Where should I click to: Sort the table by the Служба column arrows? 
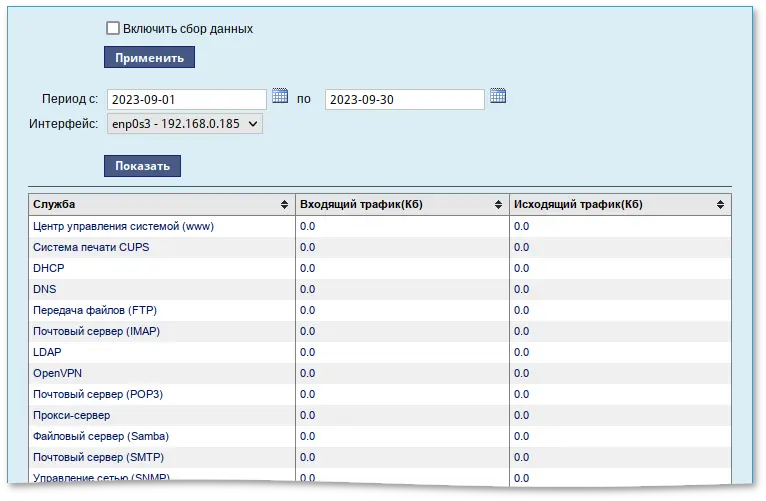point(285,205)
